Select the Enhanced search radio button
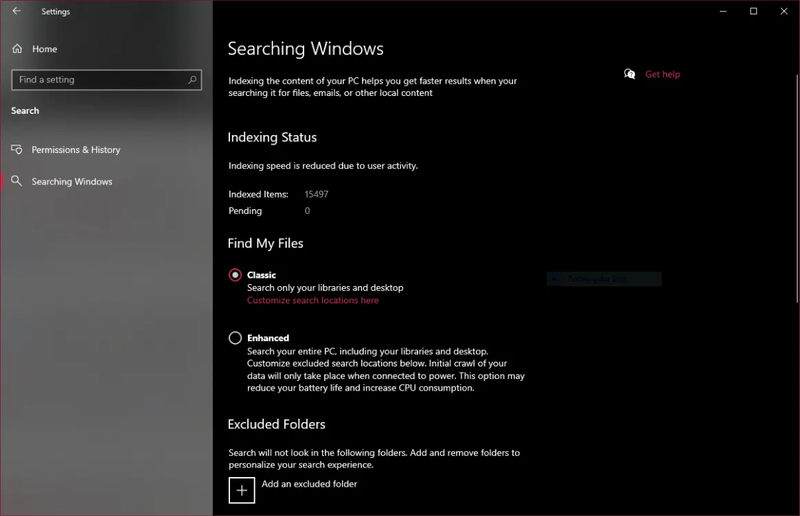This screenshot has width=800, height=516. point(235,338)
